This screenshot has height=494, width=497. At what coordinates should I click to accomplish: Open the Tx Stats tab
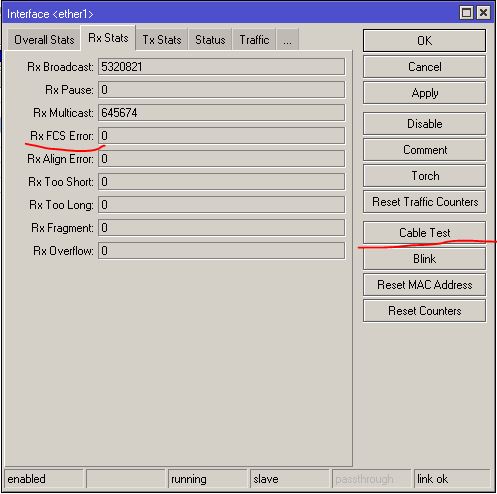162,40
